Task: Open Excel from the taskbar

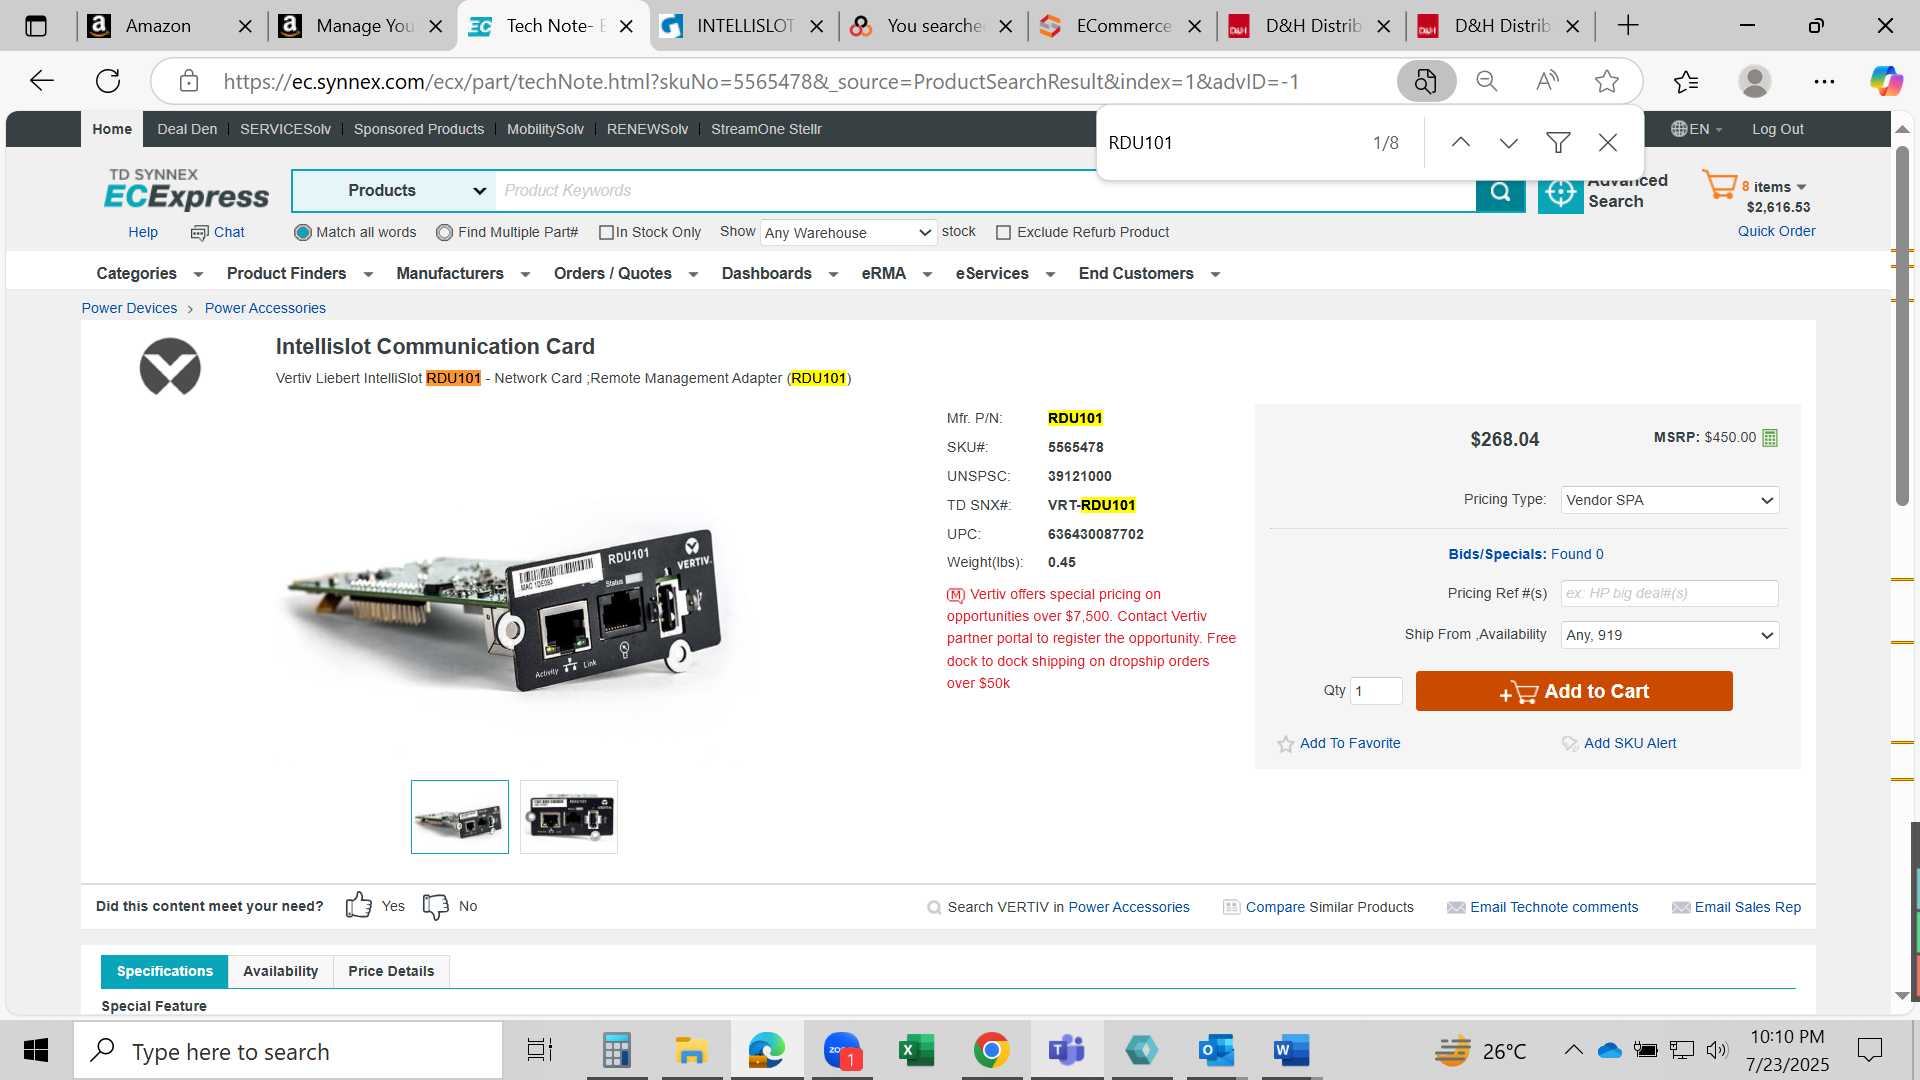Action: click(x=916, y=1050)
